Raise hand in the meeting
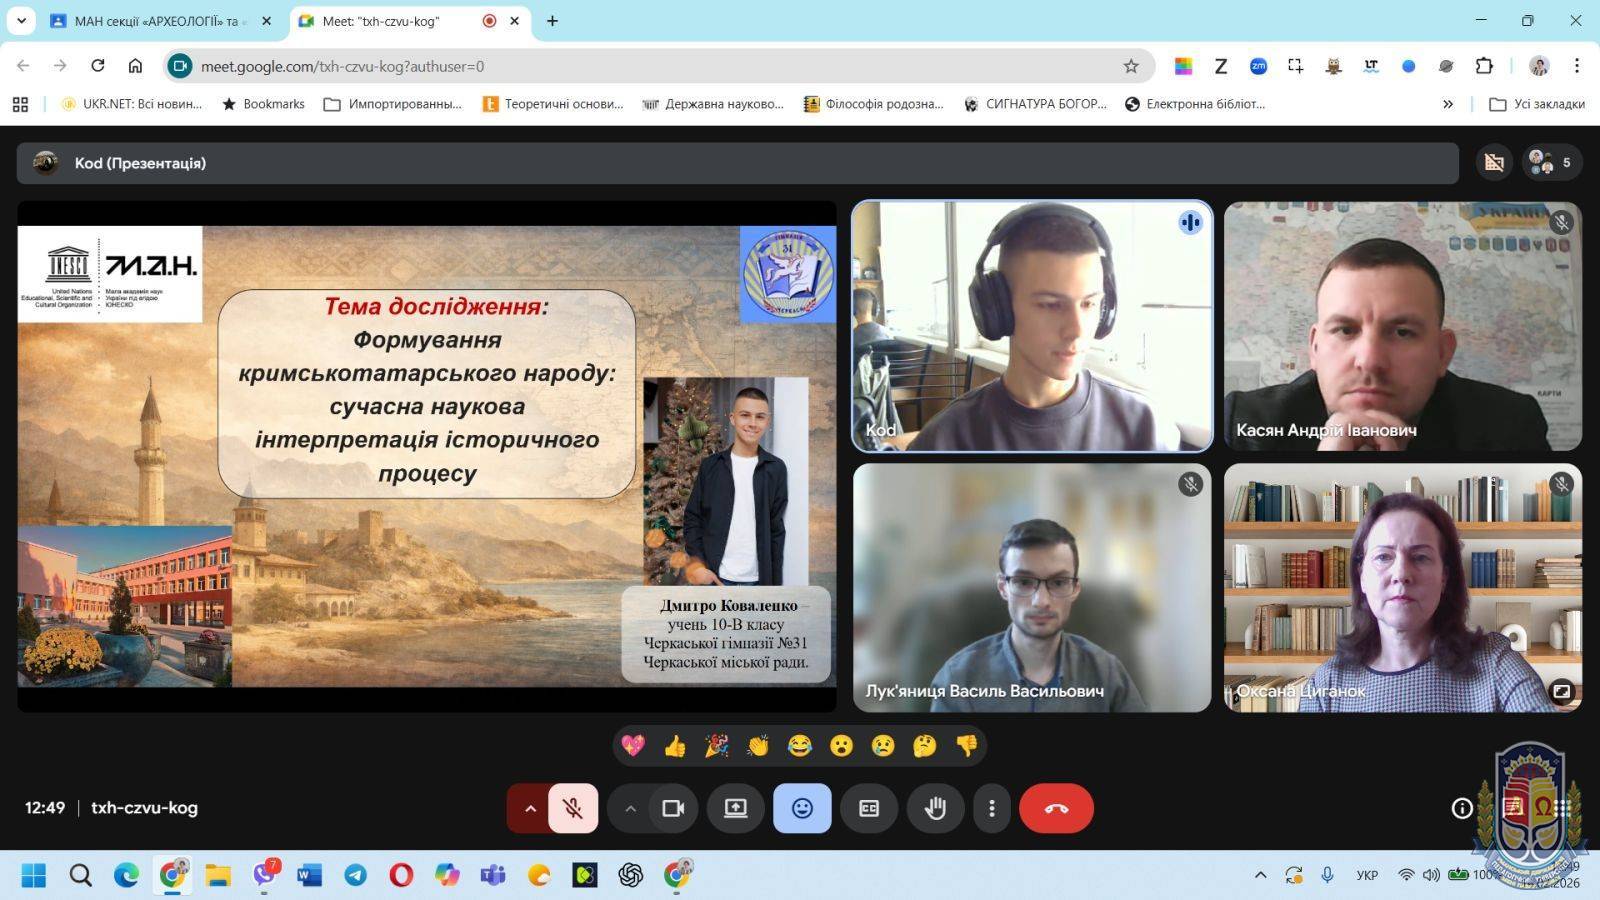The width and height of the screenshot is (1600, 900). click(935, 808)
